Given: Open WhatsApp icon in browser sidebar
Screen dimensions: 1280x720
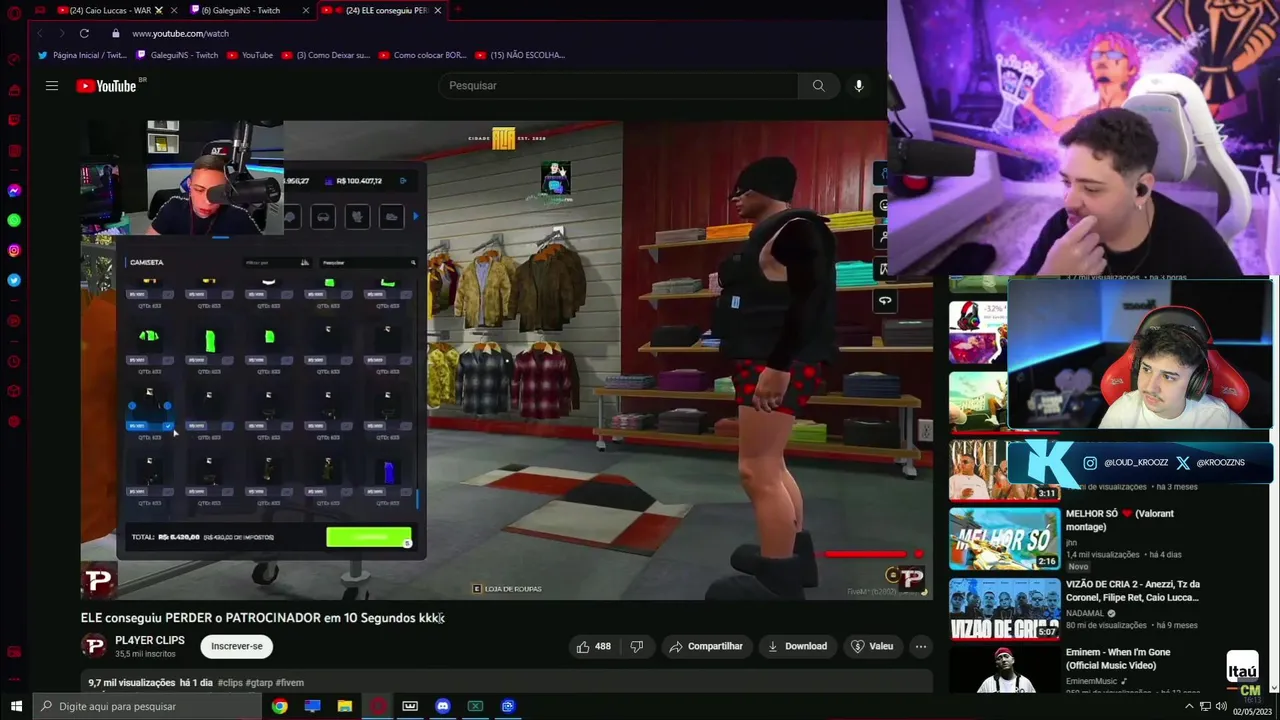Looking at the screenshot, I should click(14, 220).
